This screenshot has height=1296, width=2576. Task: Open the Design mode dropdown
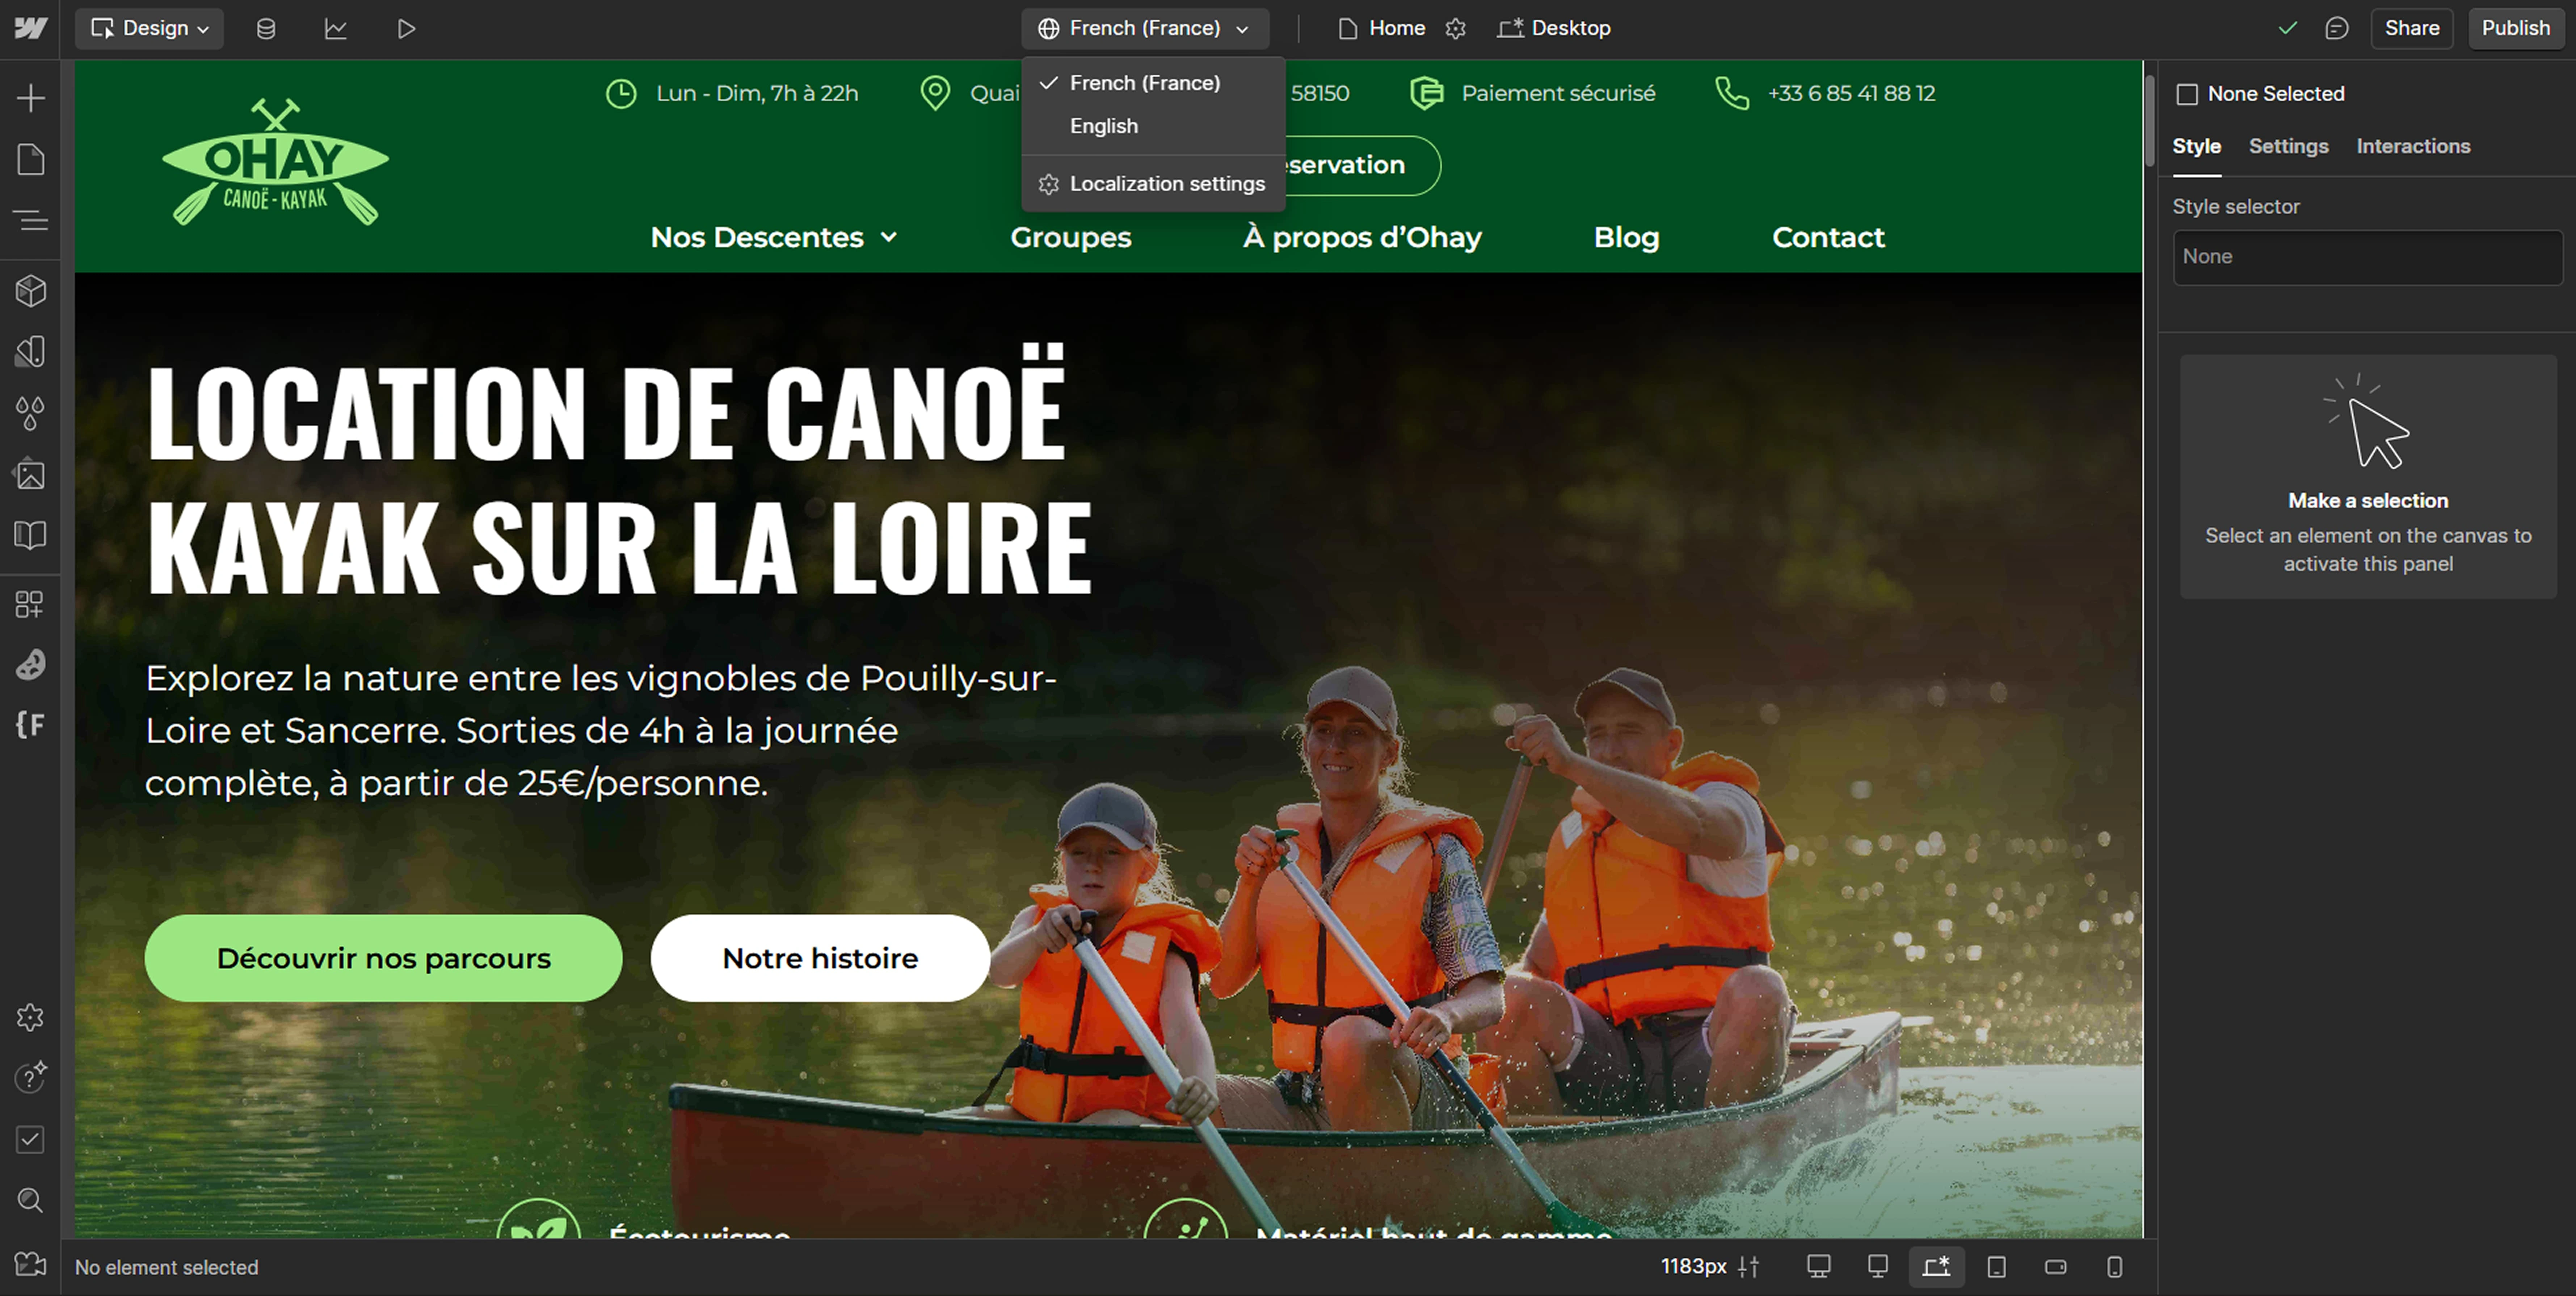(149, 28)
